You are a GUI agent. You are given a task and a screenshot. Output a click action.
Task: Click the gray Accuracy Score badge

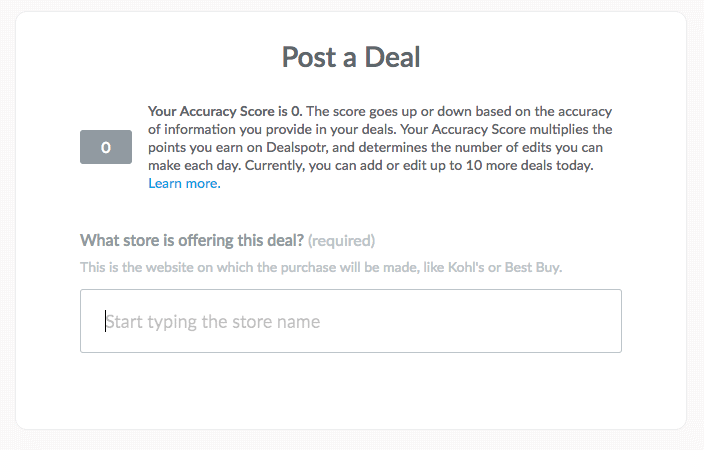106,147
